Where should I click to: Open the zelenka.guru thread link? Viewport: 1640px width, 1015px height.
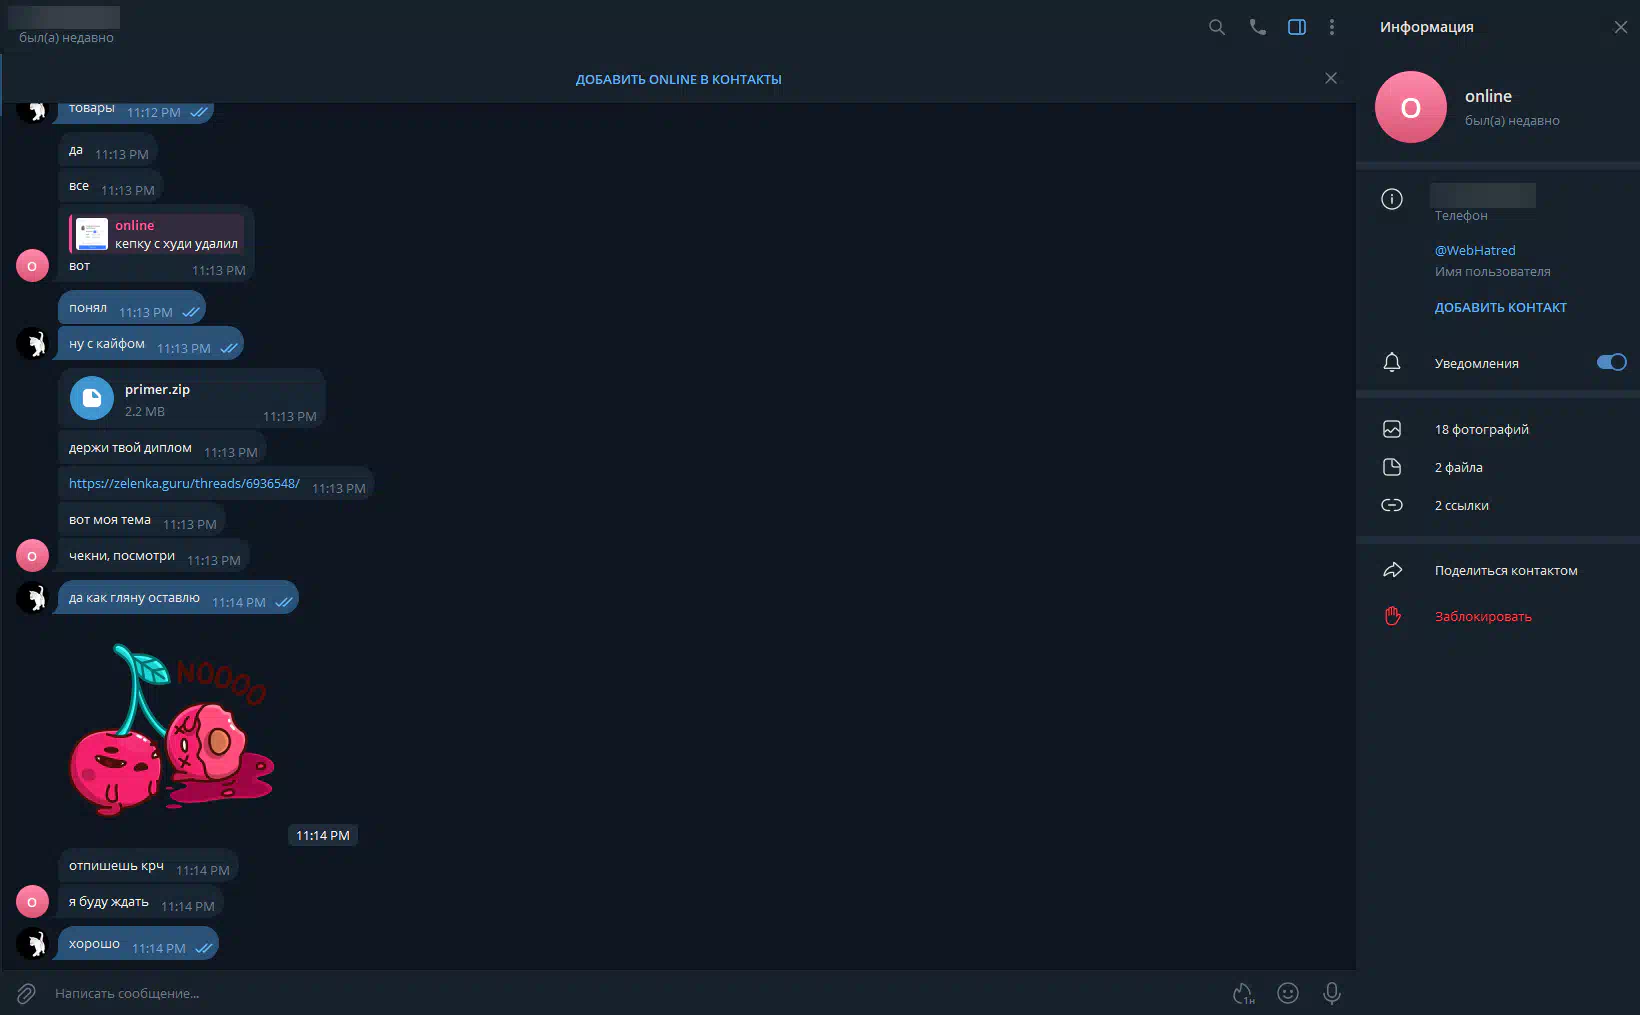pyautogui.click(x=184, y=483)
